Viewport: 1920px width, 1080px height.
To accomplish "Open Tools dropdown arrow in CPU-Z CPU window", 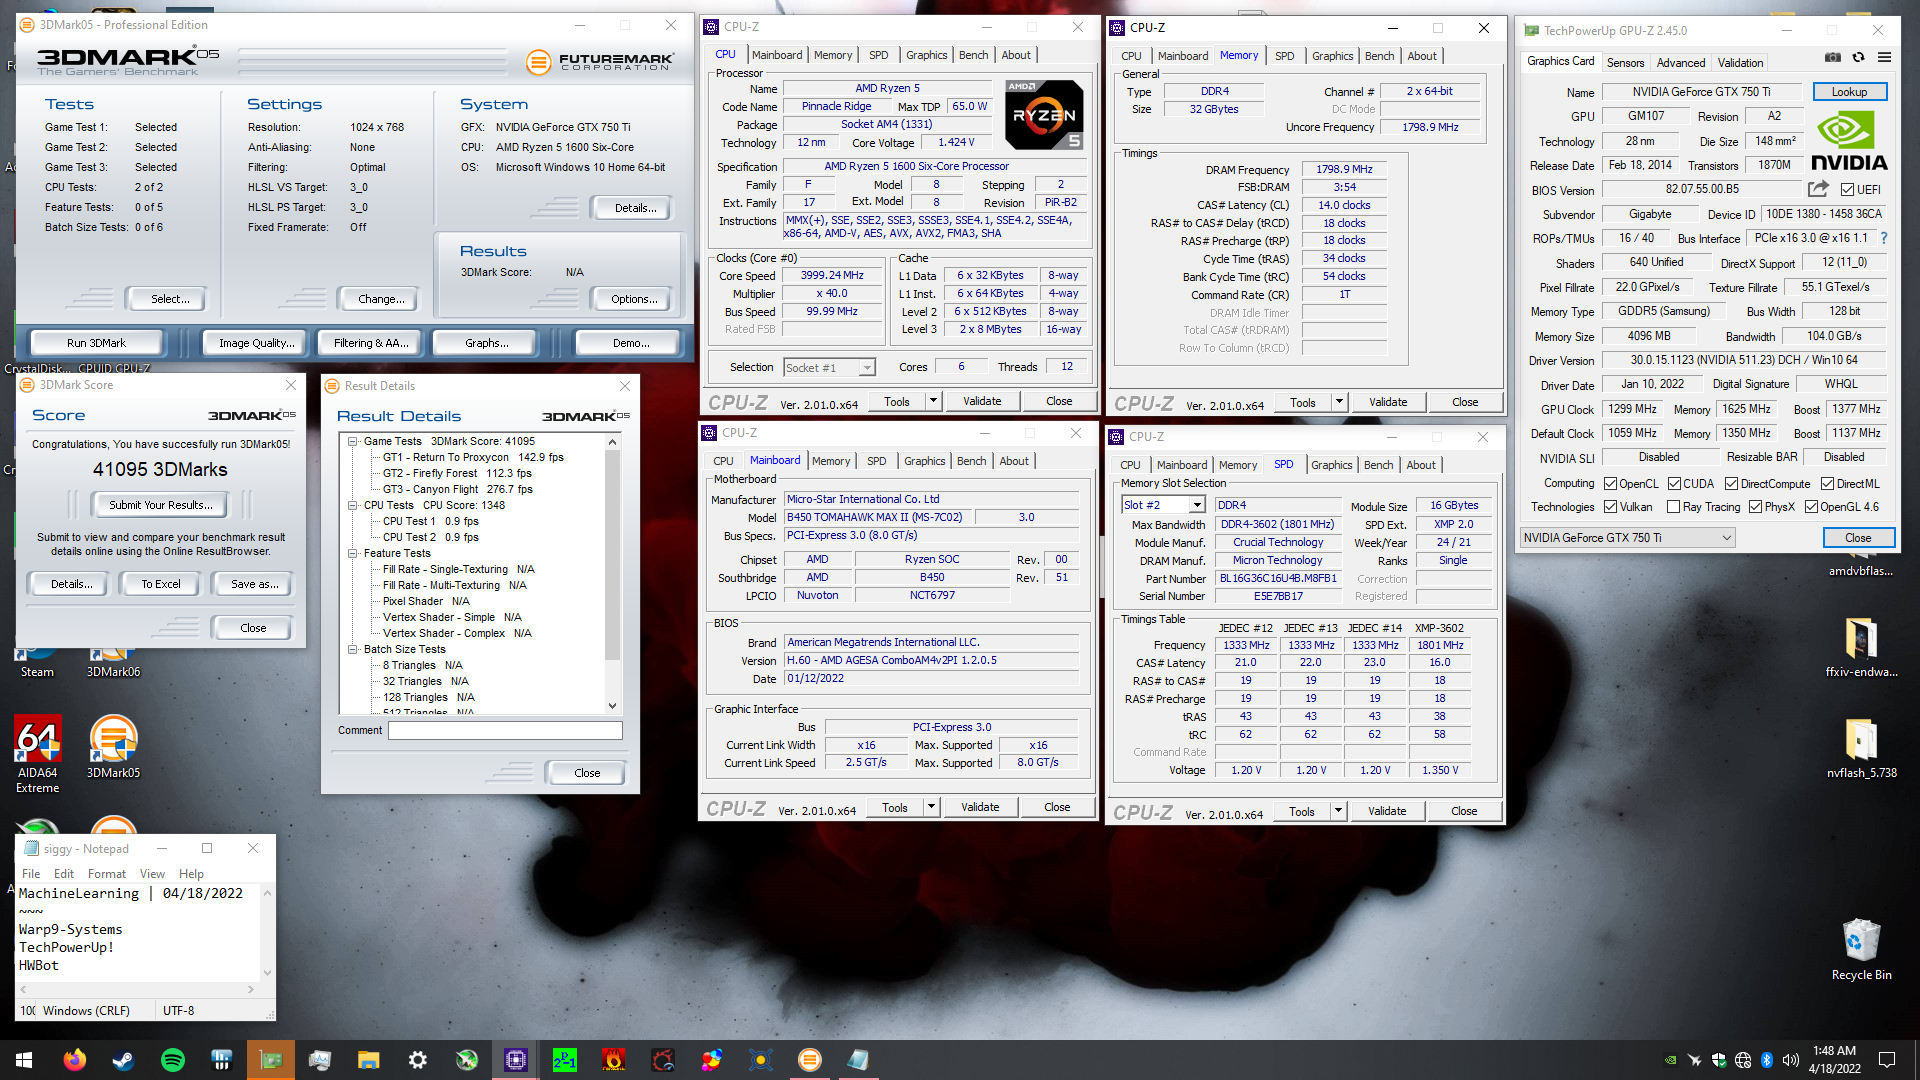I will (x=933, y=402).
